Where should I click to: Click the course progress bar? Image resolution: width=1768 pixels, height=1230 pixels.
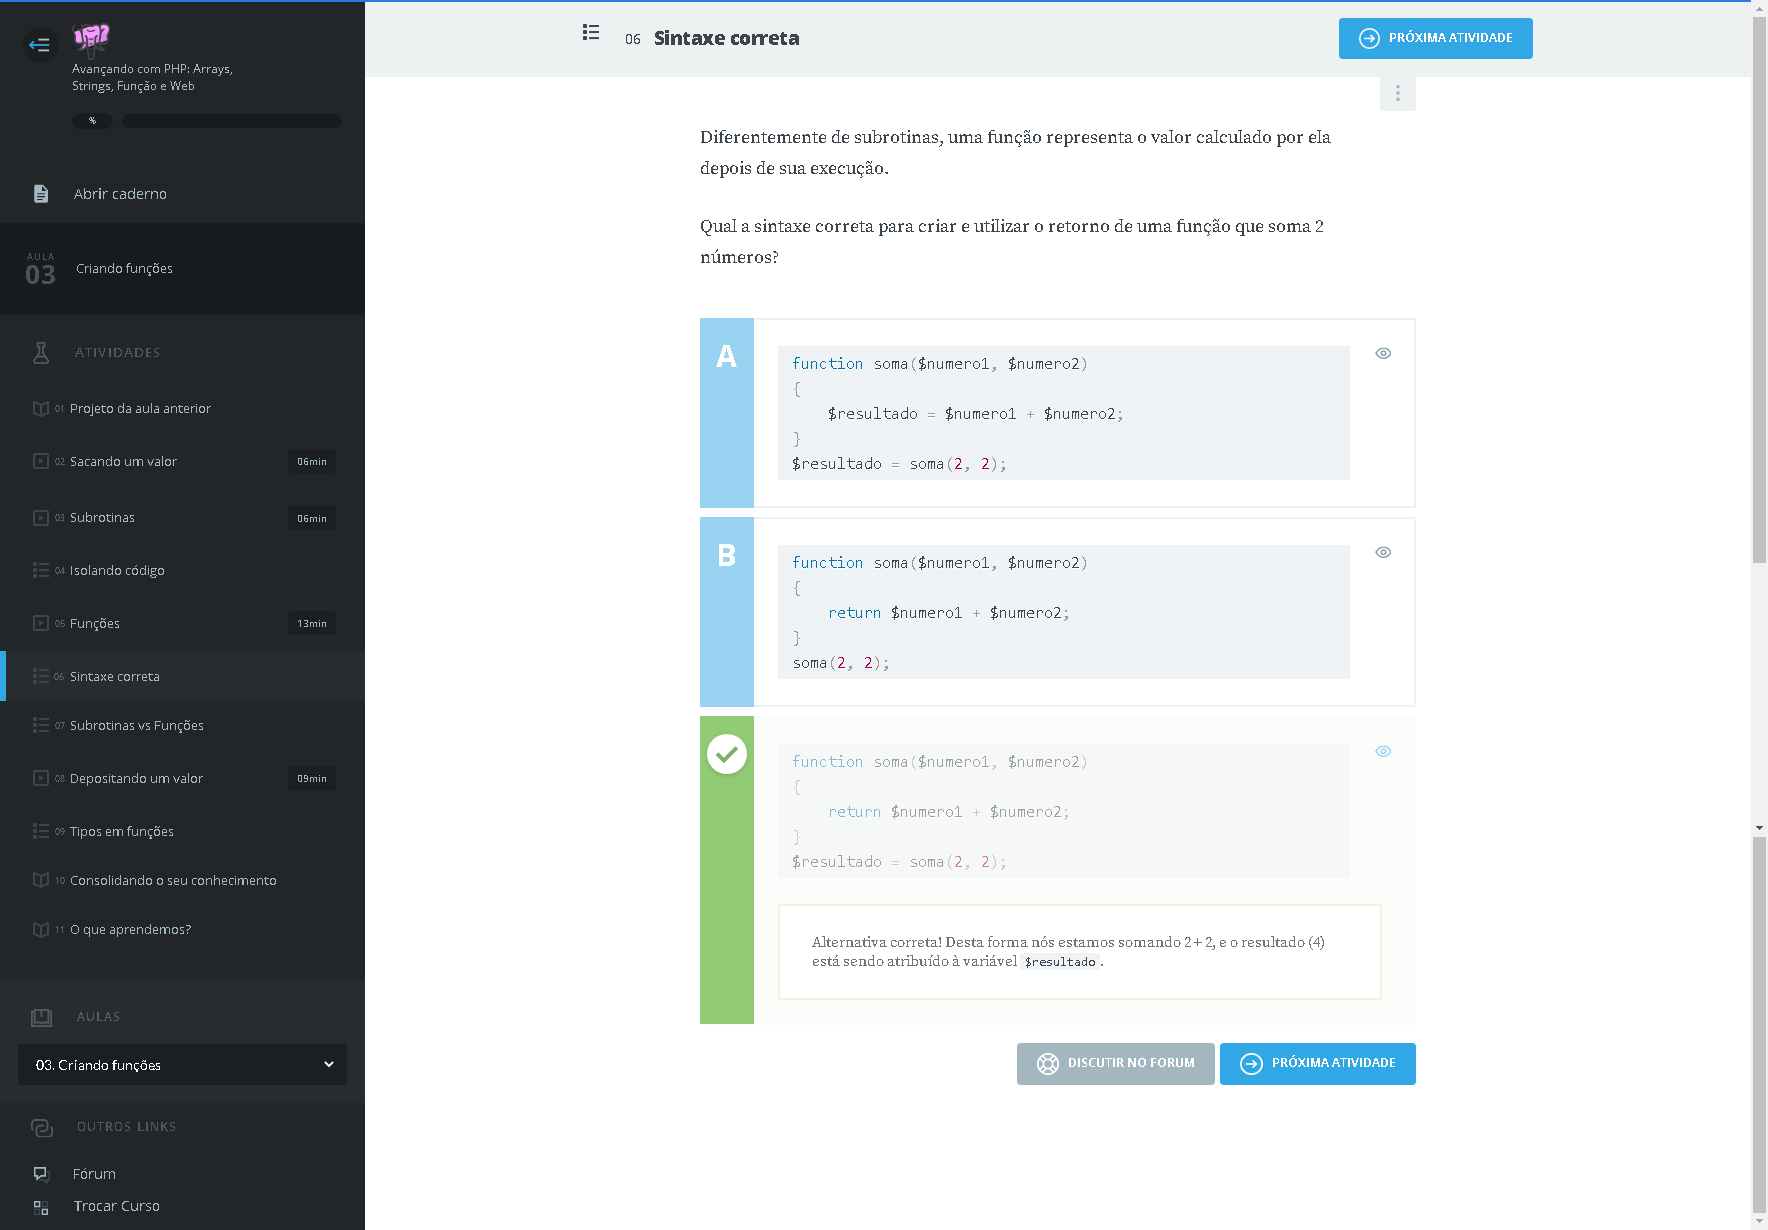231,121
